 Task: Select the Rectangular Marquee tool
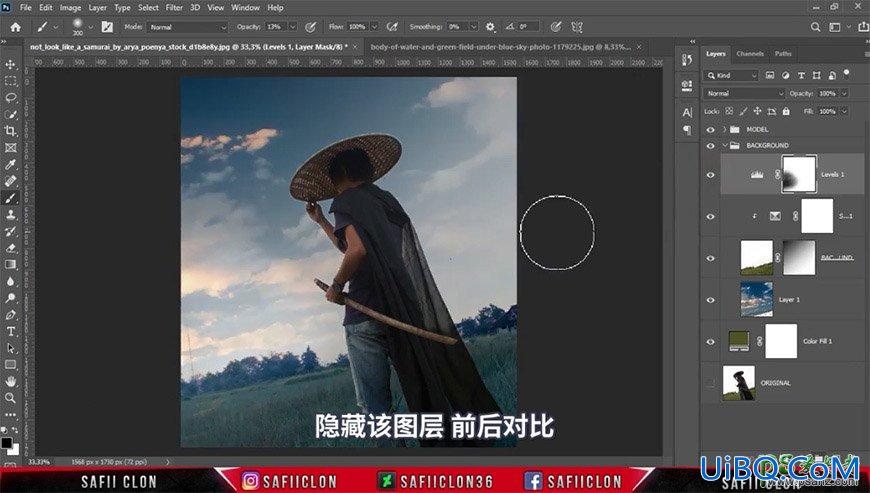[x=11, y=81]
